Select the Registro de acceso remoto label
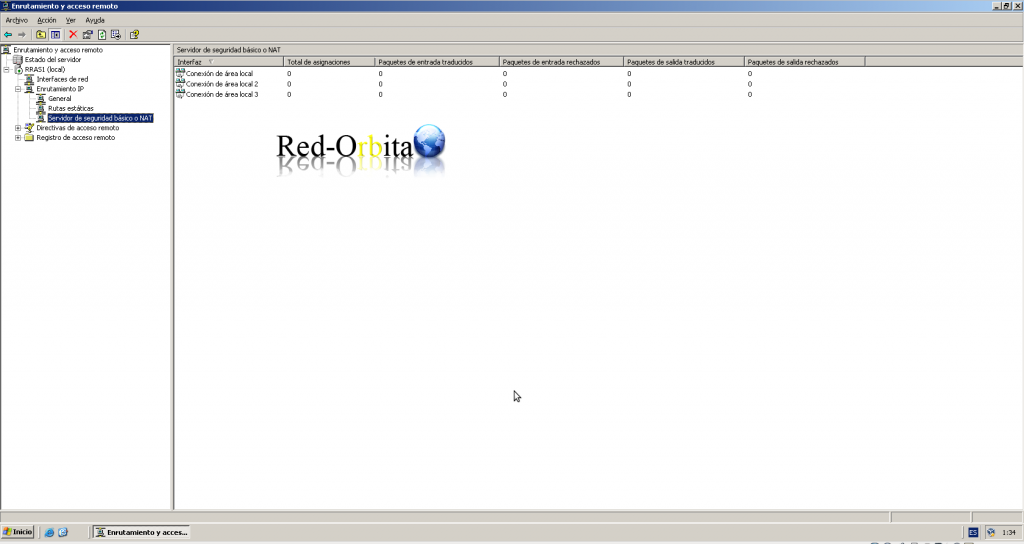This screenshot has width=1024, height=544. point(76,138)
